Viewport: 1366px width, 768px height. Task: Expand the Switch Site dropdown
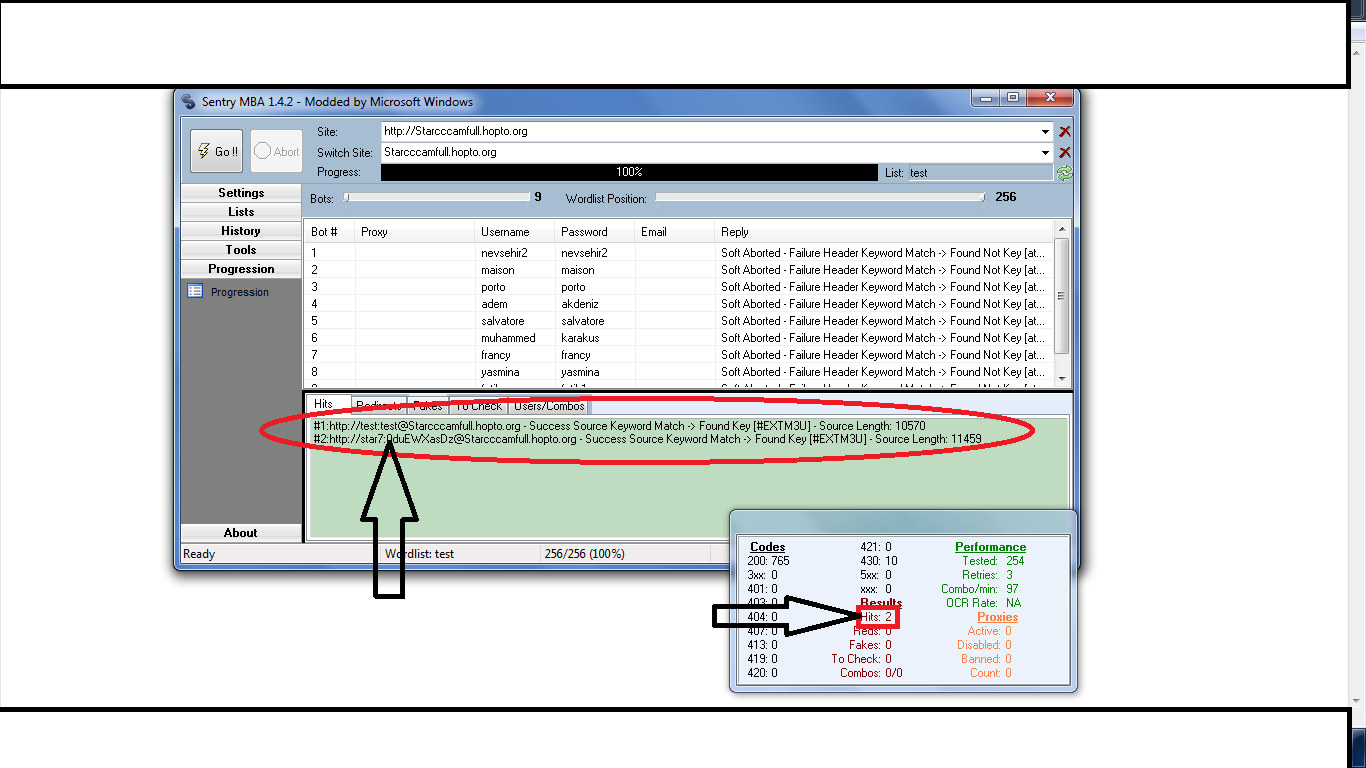coord(1046,152)
